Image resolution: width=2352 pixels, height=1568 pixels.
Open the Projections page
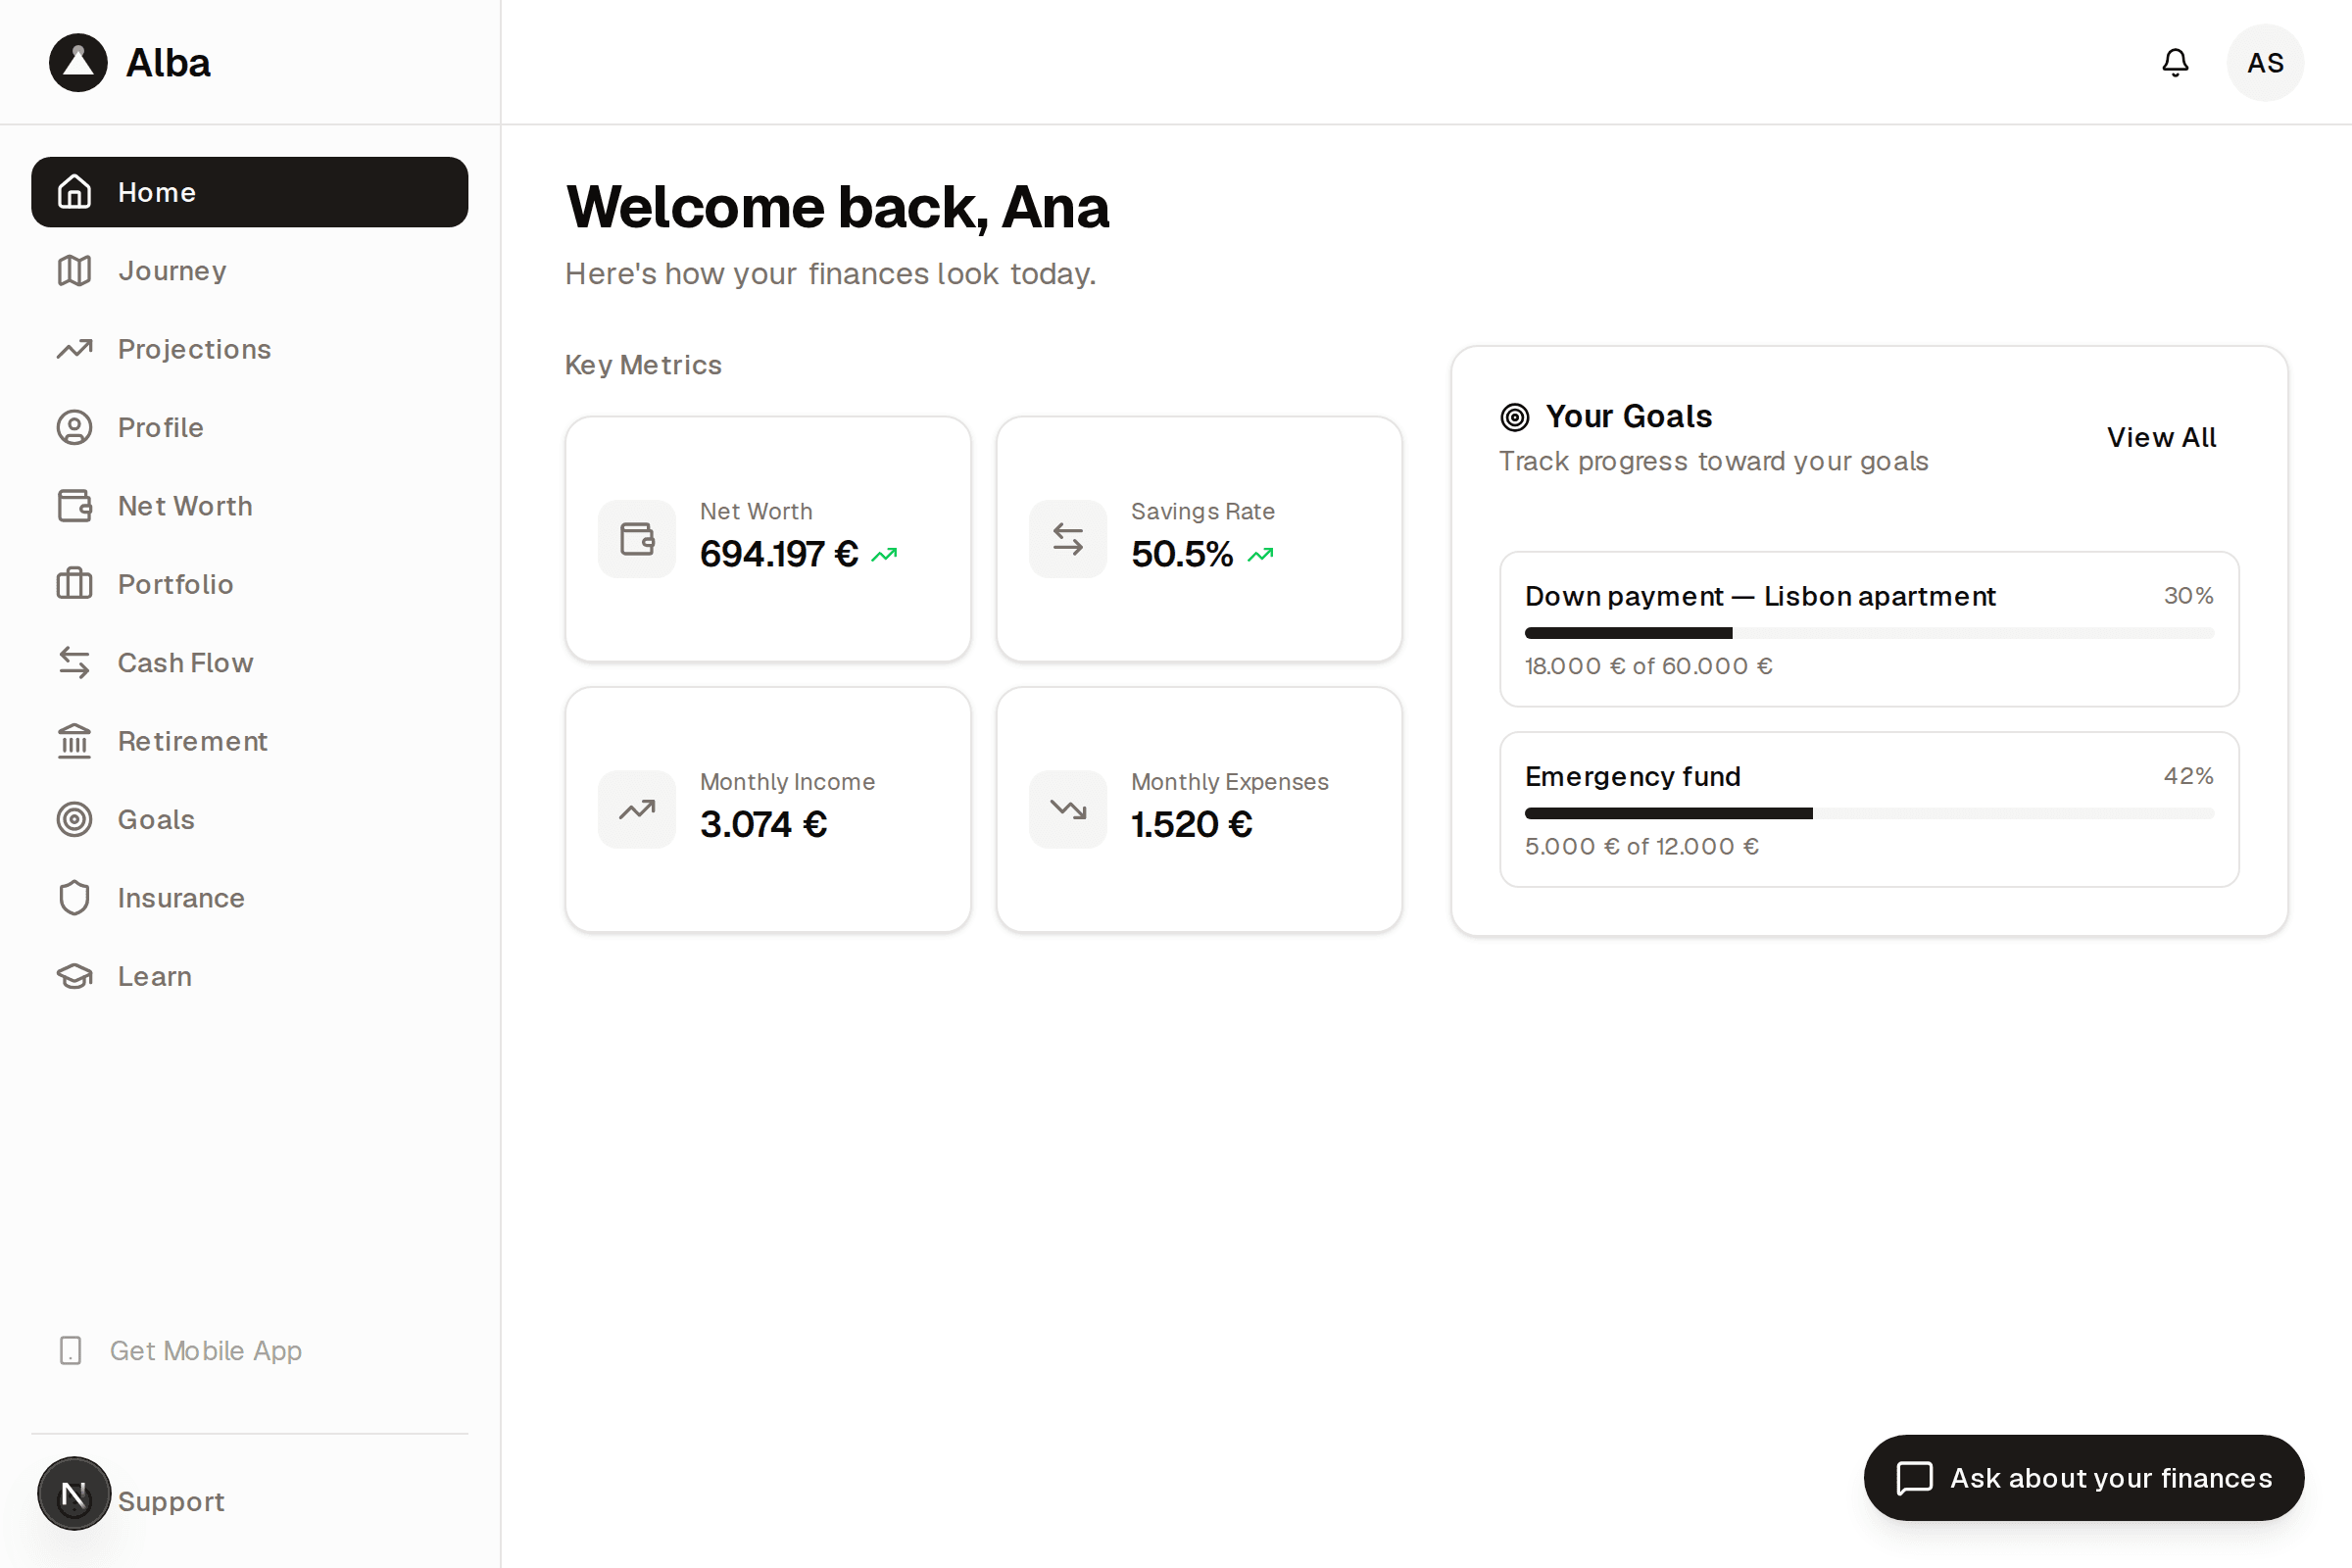[250, 349]
